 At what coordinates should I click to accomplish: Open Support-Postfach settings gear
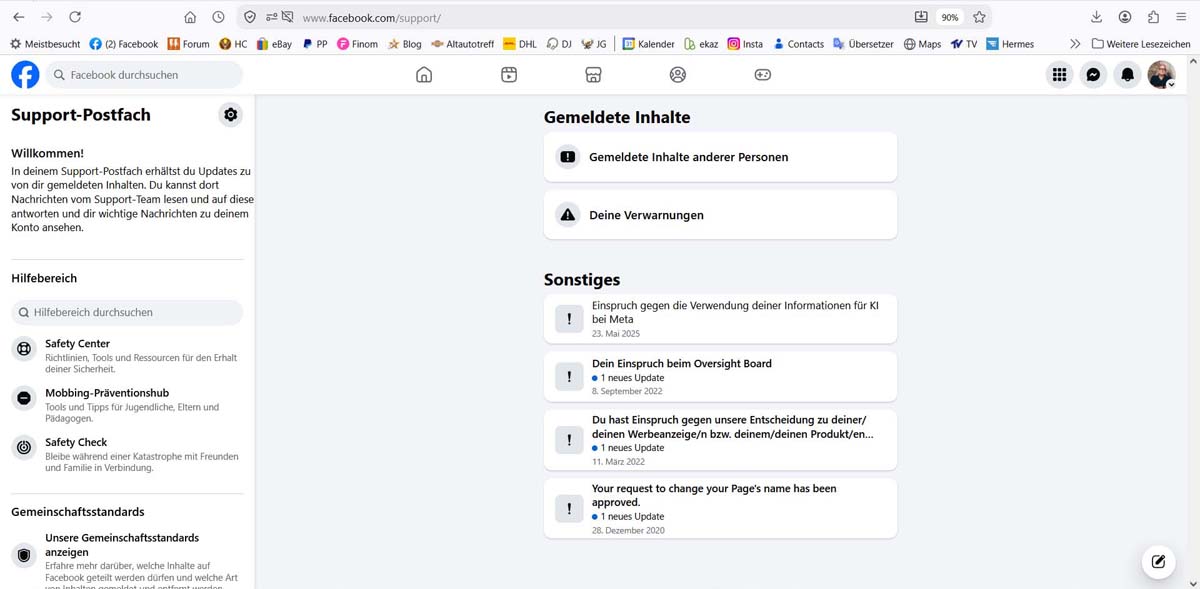point(231,115)
